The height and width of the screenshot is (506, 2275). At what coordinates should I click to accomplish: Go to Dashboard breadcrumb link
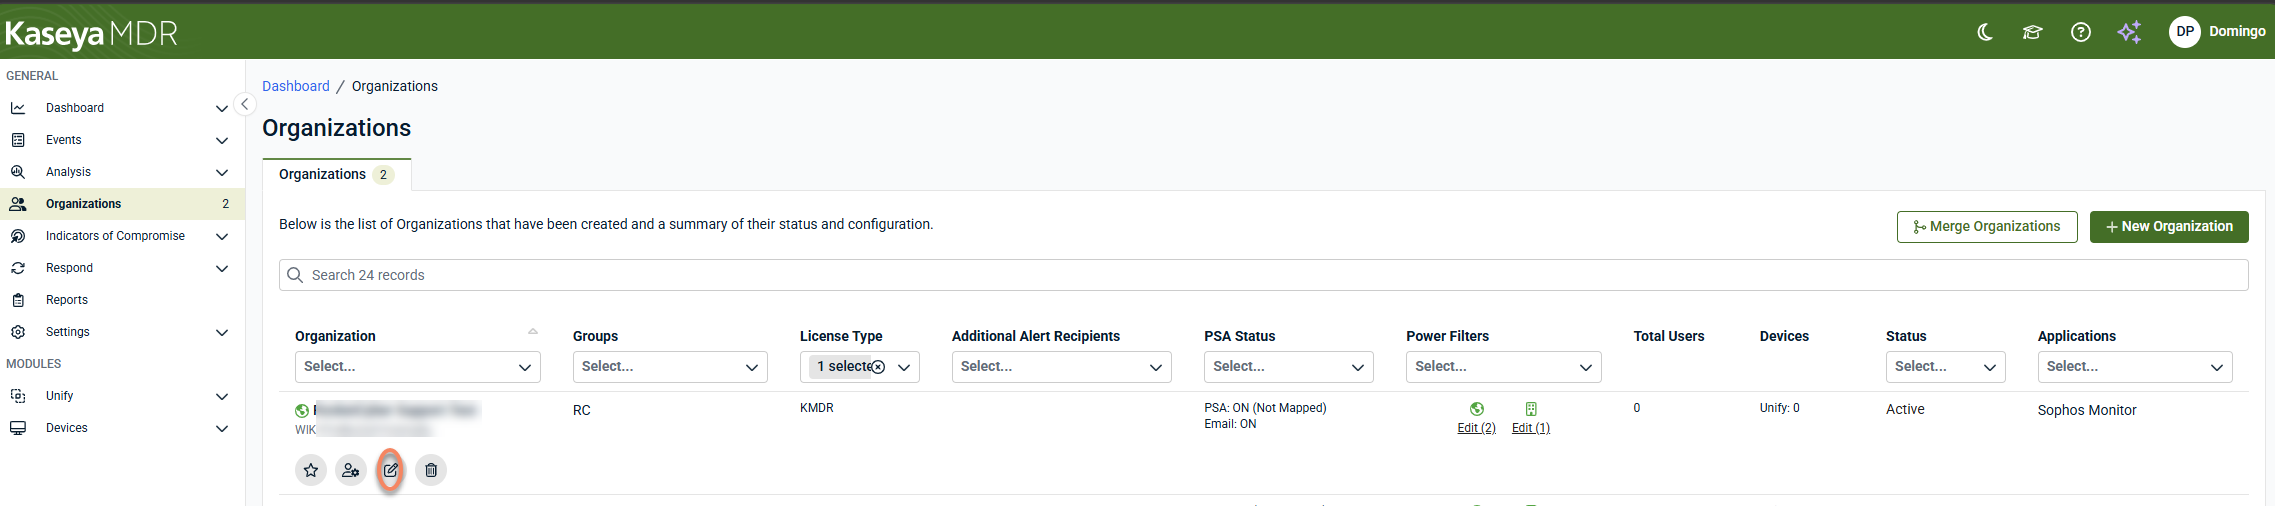pyautogui.click(x=296, y=86)
